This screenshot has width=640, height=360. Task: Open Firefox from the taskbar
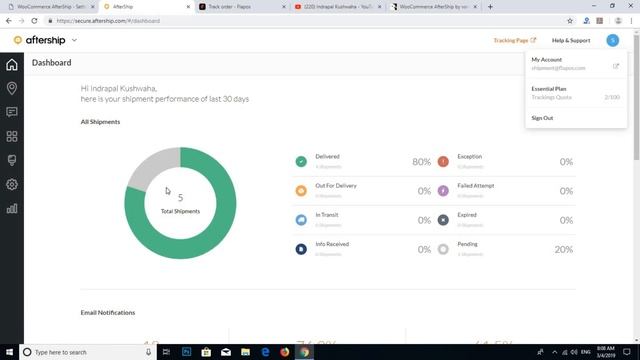(x=284, y=352)
